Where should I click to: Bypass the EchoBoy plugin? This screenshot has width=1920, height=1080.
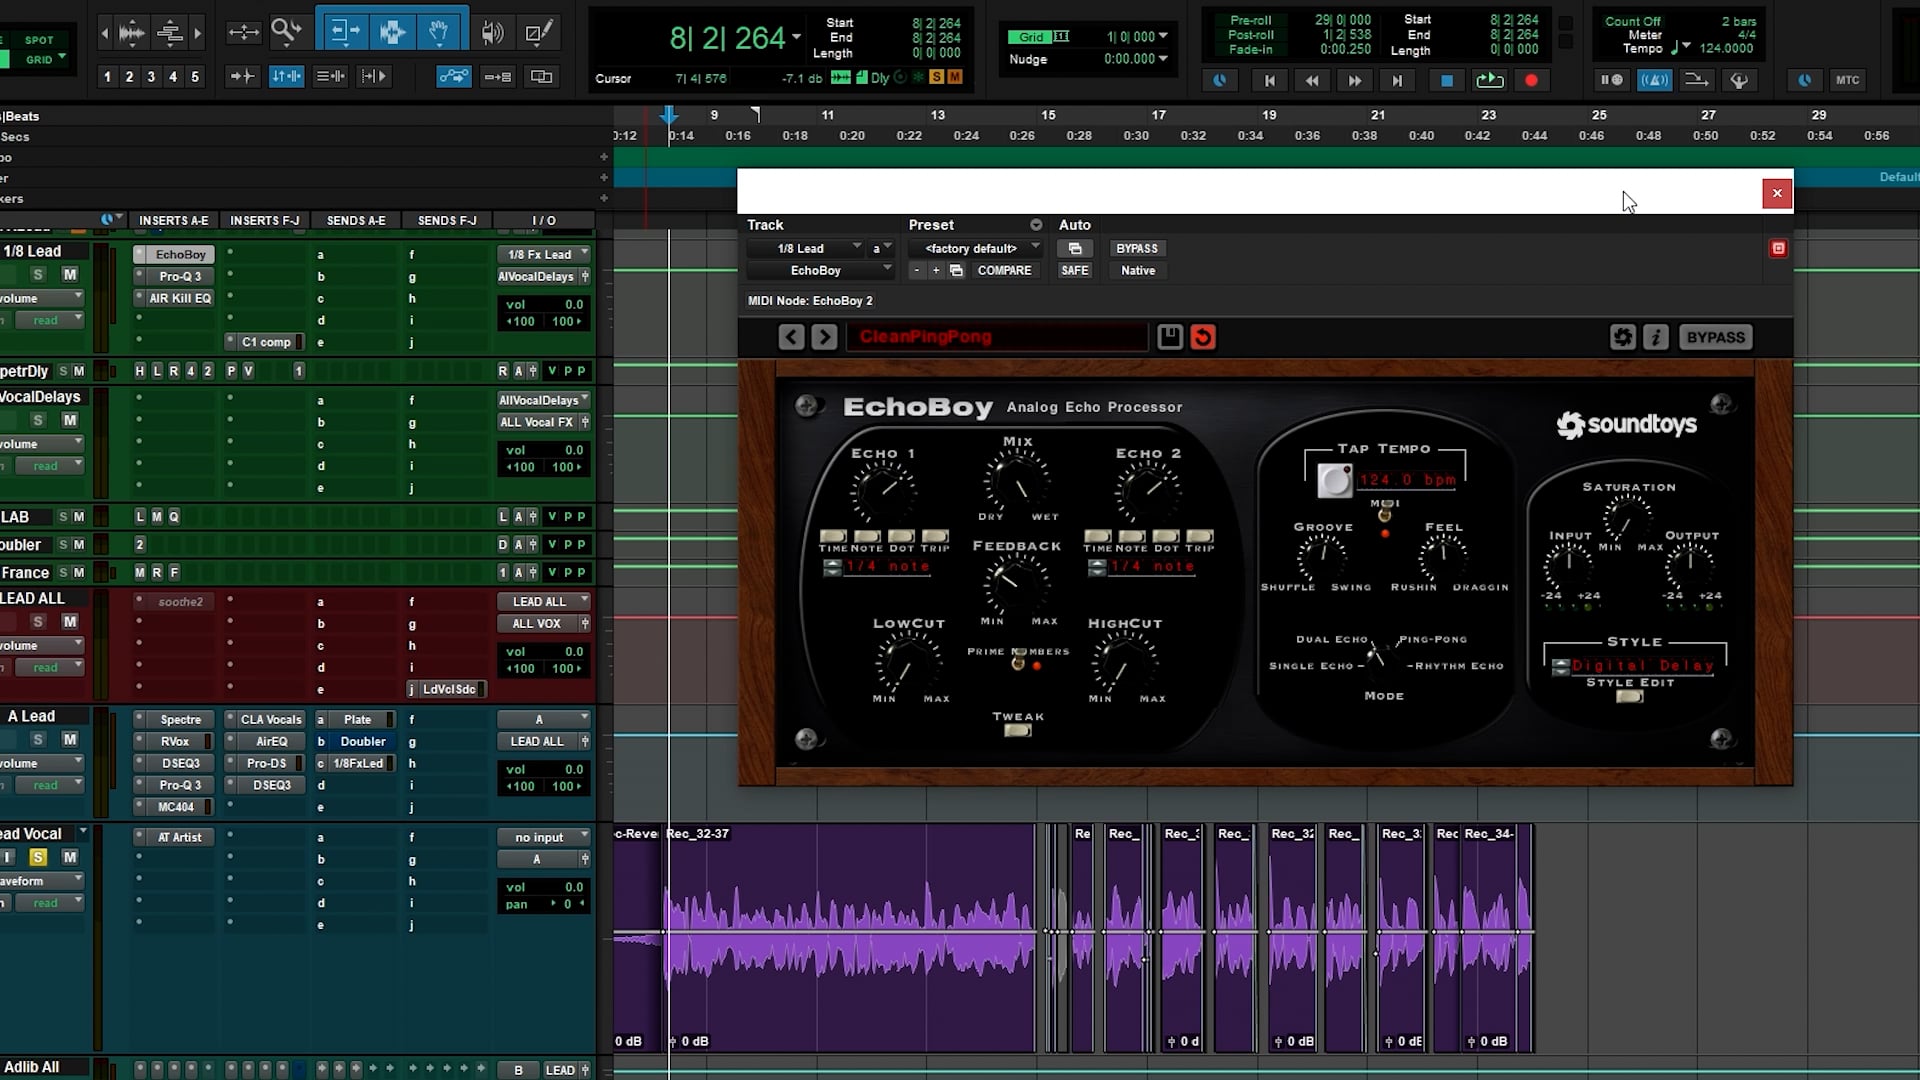click(x=1715, y=337)
